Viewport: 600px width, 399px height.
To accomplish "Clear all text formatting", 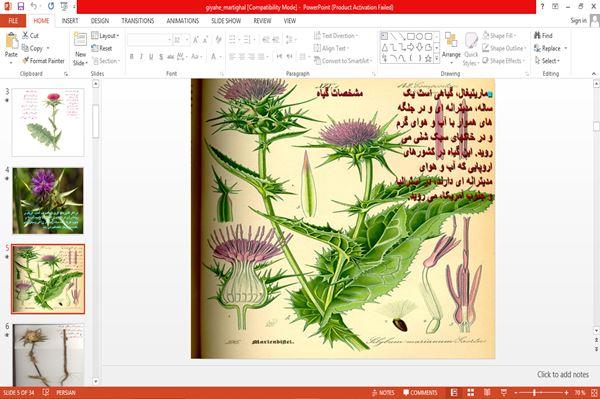I will coord(218,40).
